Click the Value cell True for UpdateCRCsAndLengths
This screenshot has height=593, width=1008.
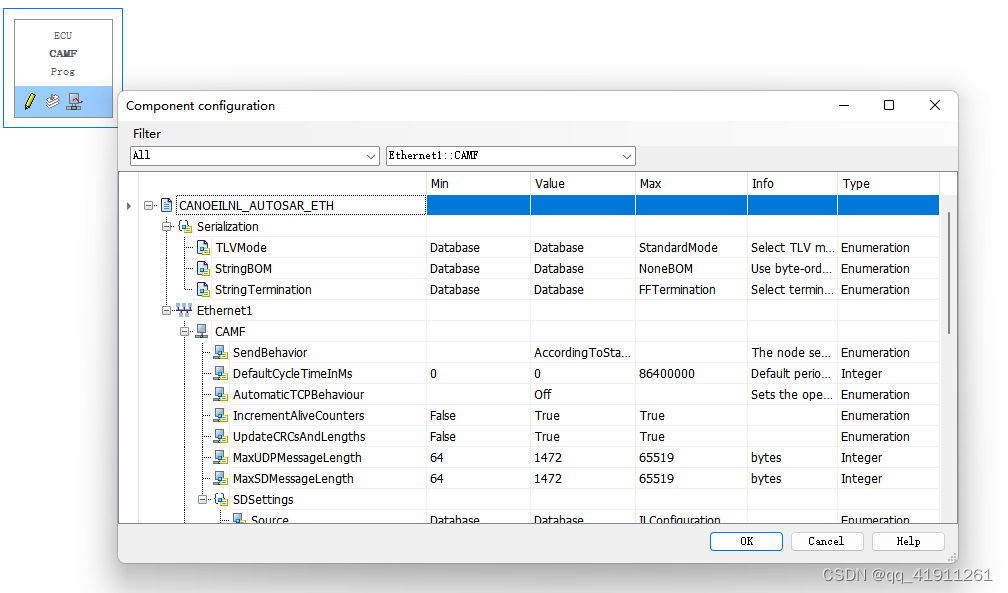point(582,437)
